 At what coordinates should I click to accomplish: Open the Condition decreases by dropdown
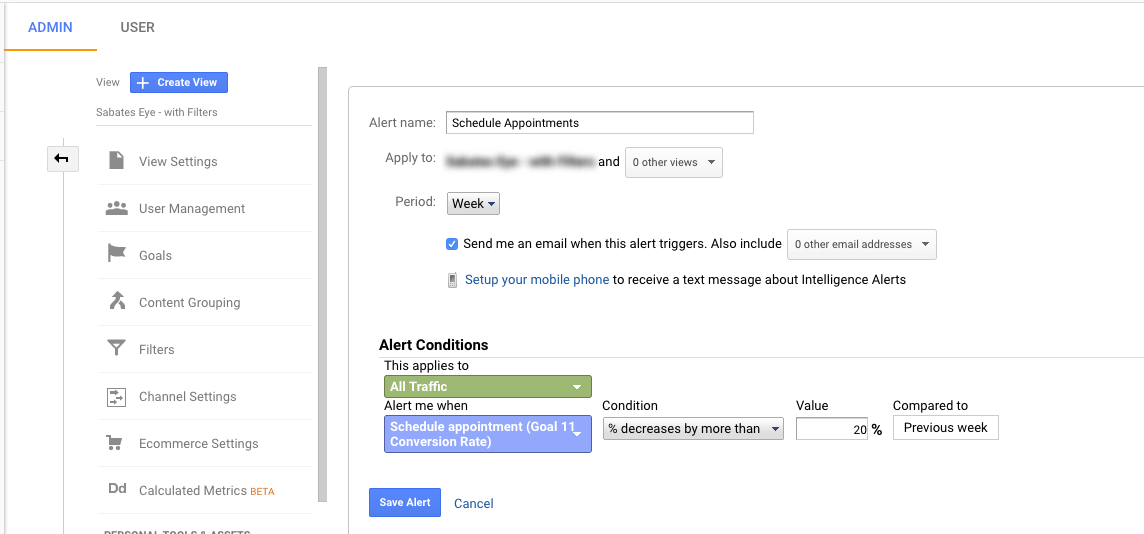pos(692,429)
